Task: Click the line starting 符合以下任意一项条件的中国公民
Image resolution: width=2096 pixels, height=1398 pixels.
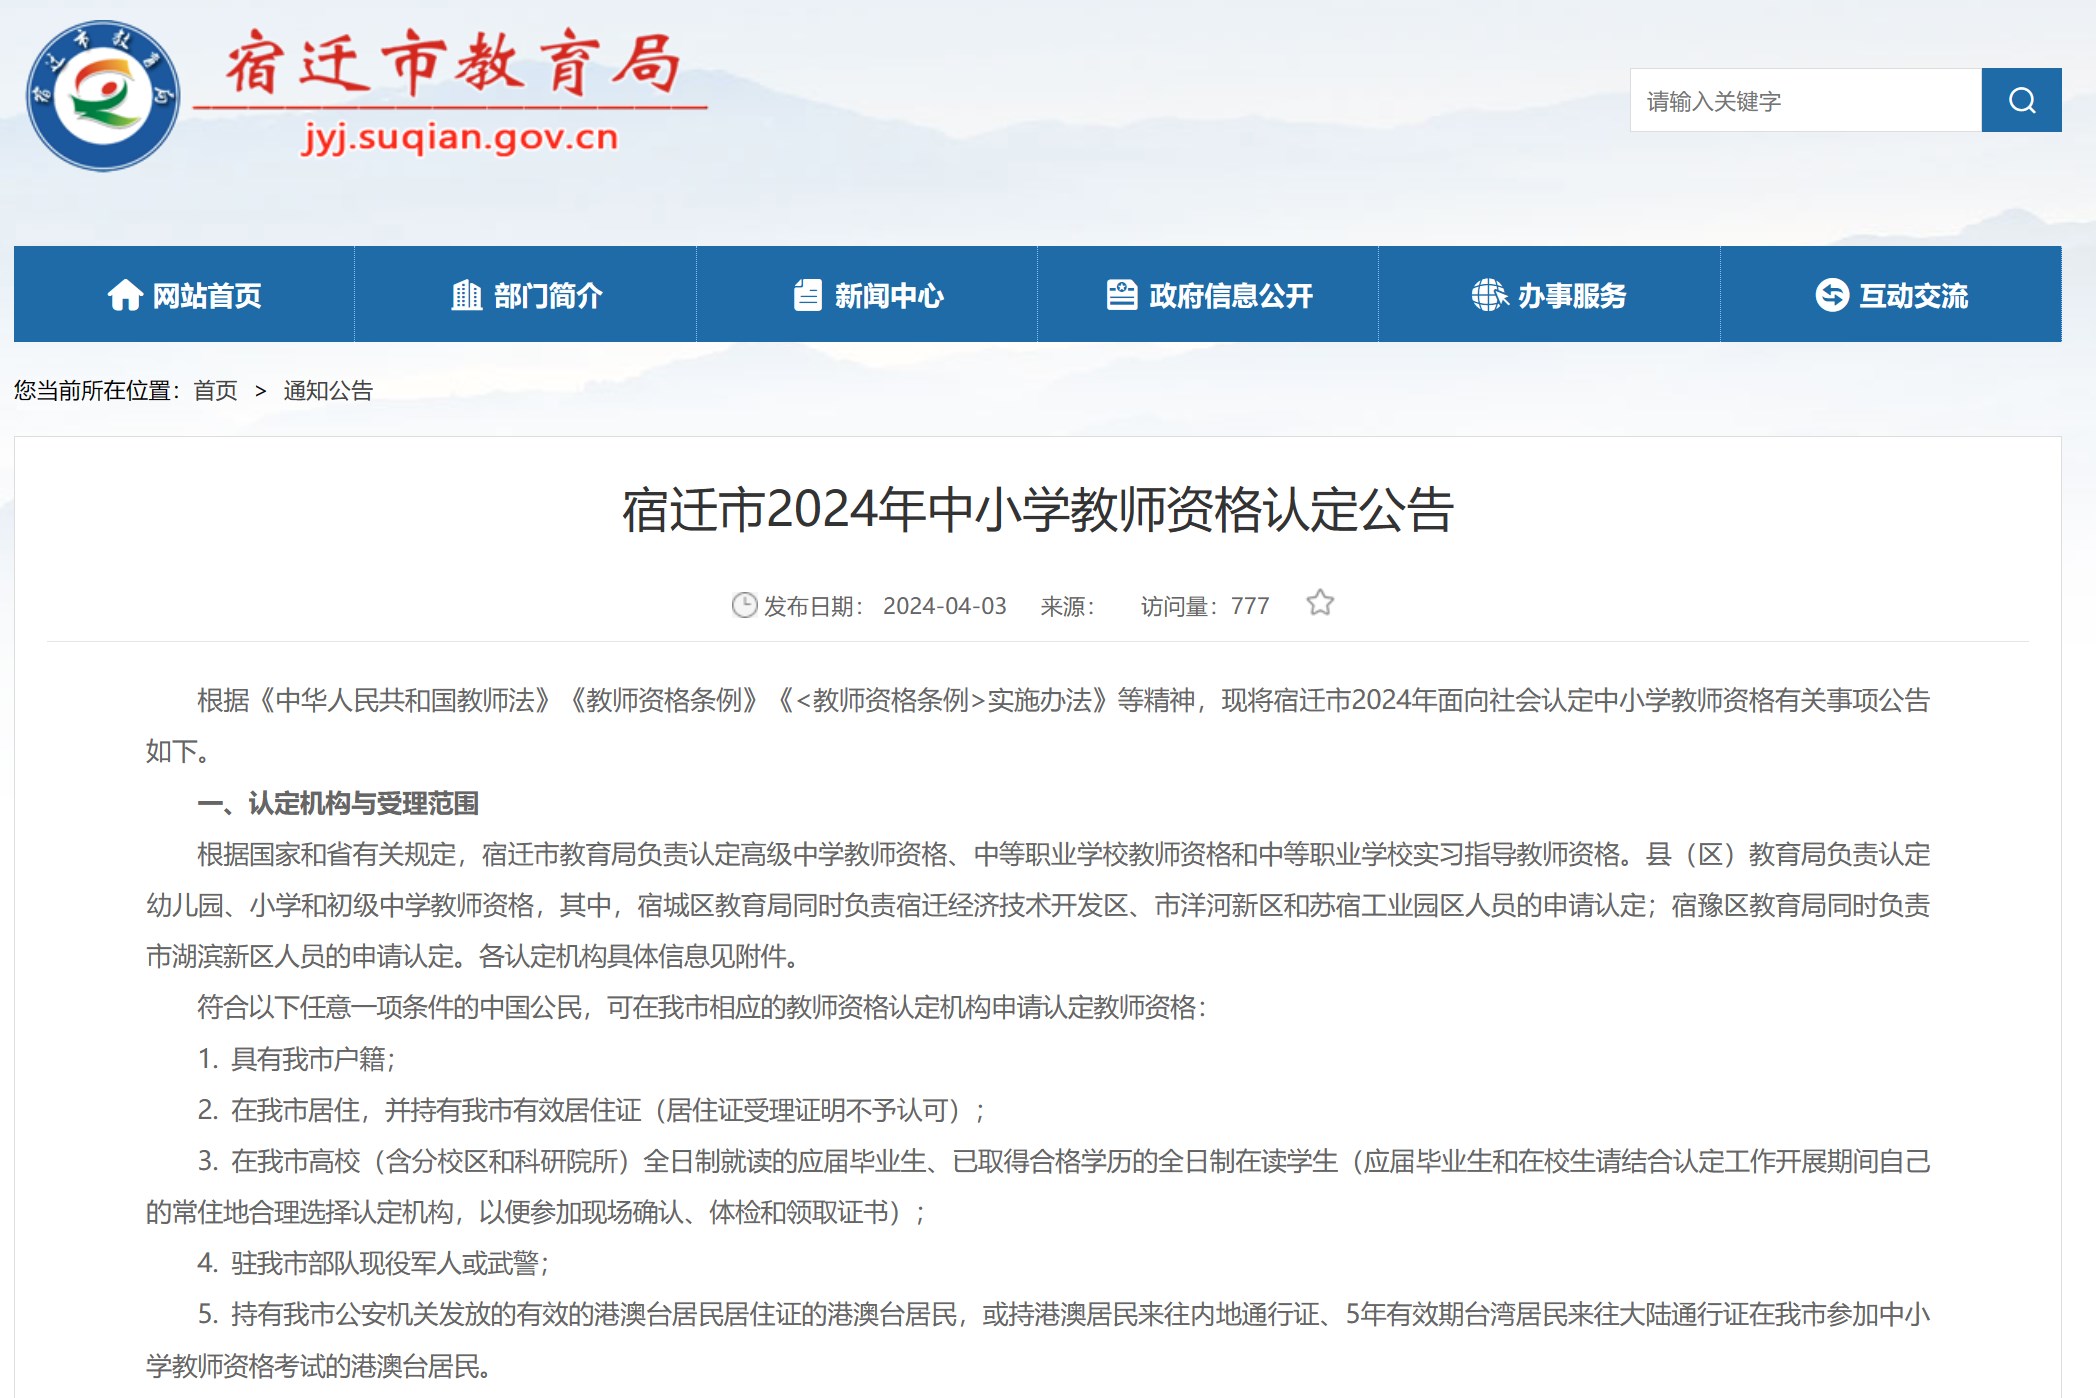Action: point(702,1007)
